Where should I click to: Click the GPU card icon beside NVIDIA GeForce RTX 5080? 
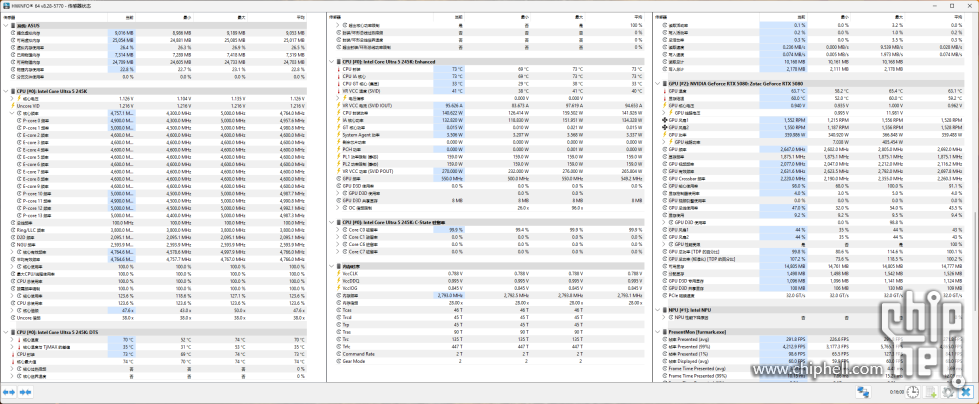[663, 84]
